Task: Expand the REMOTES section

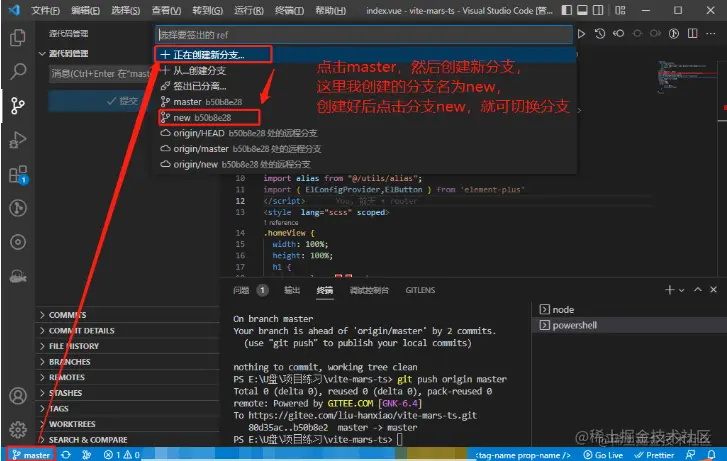Action: tap(128, 377)
